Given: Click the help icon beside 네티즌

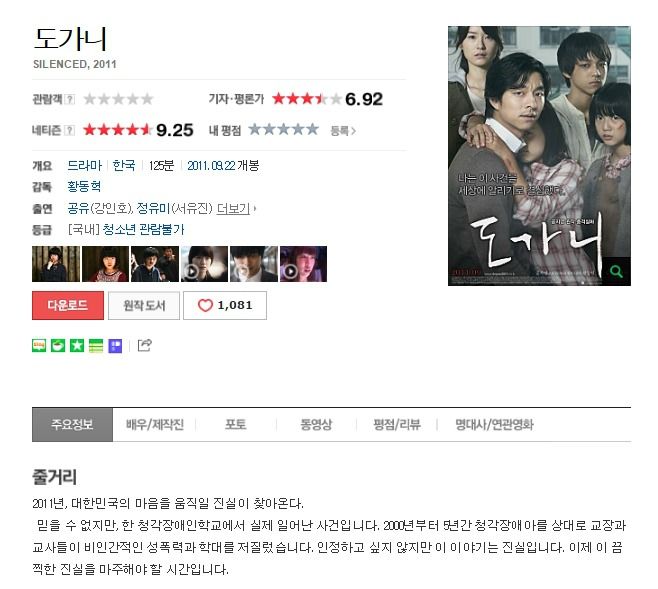Looking at the screenshot, I should click(70, 130).
